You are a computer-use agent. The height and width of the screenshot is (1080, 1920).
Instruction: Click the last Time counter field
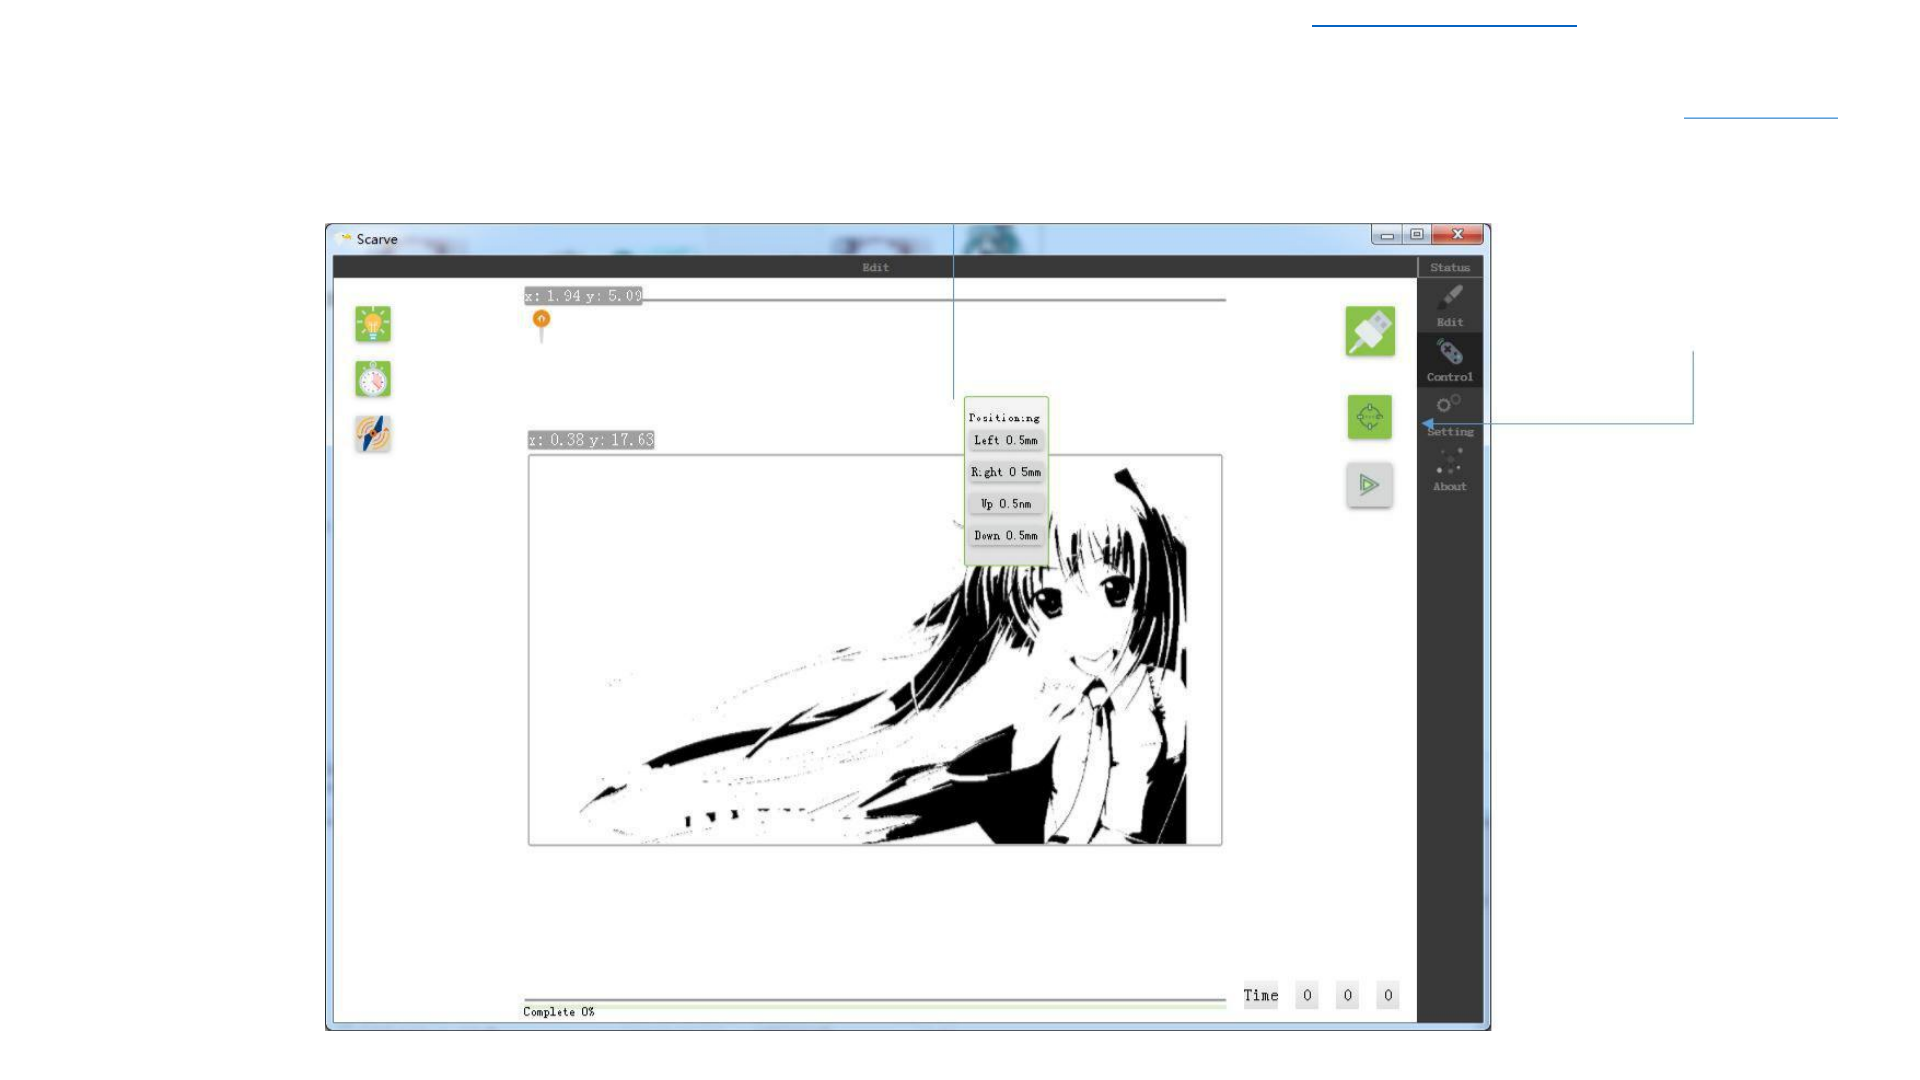[x=1387, y=995]
